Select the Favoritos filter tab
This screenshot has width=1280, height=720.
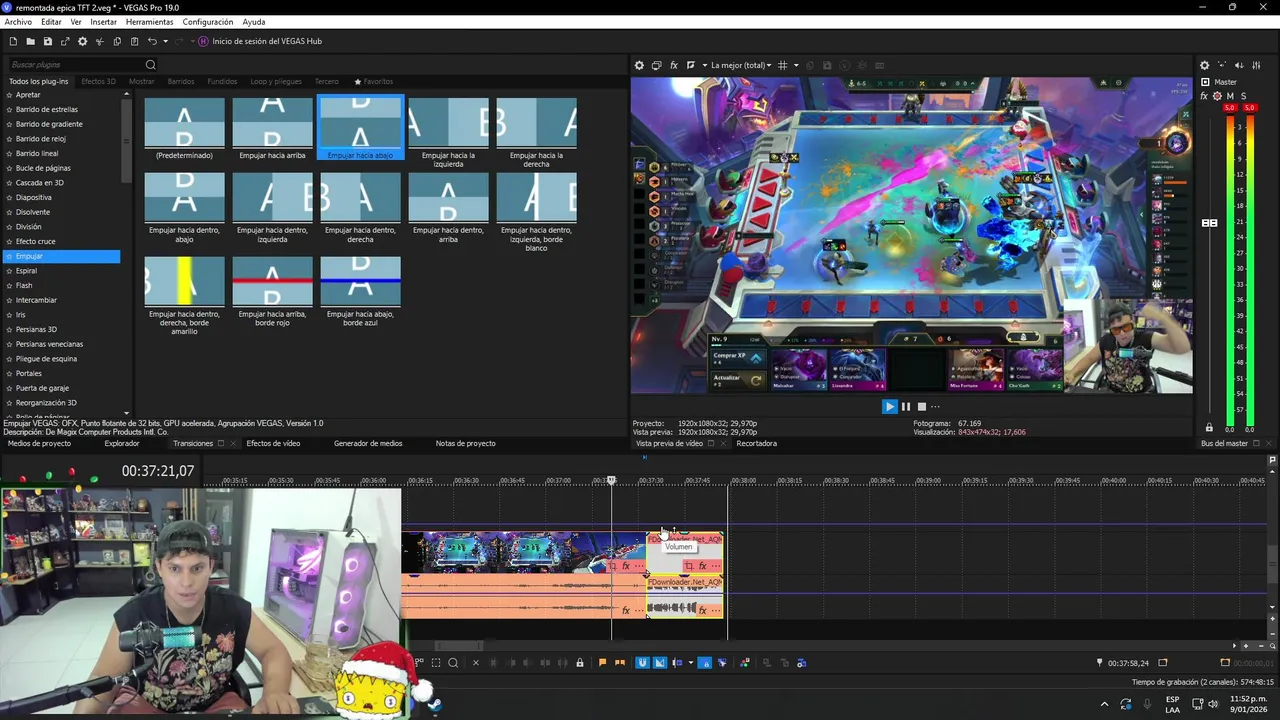[374, 81]
